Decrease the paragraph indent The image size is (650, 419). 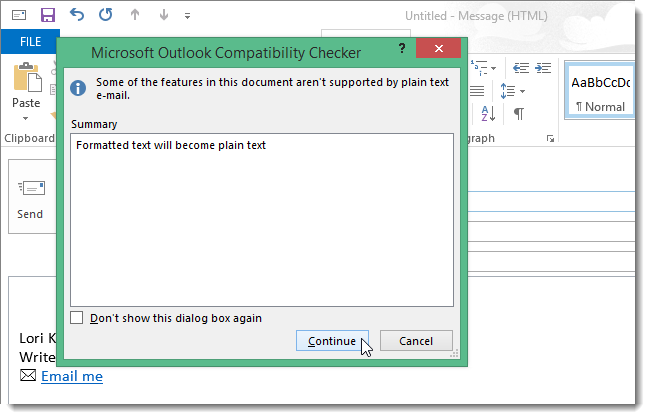[521, 68]
